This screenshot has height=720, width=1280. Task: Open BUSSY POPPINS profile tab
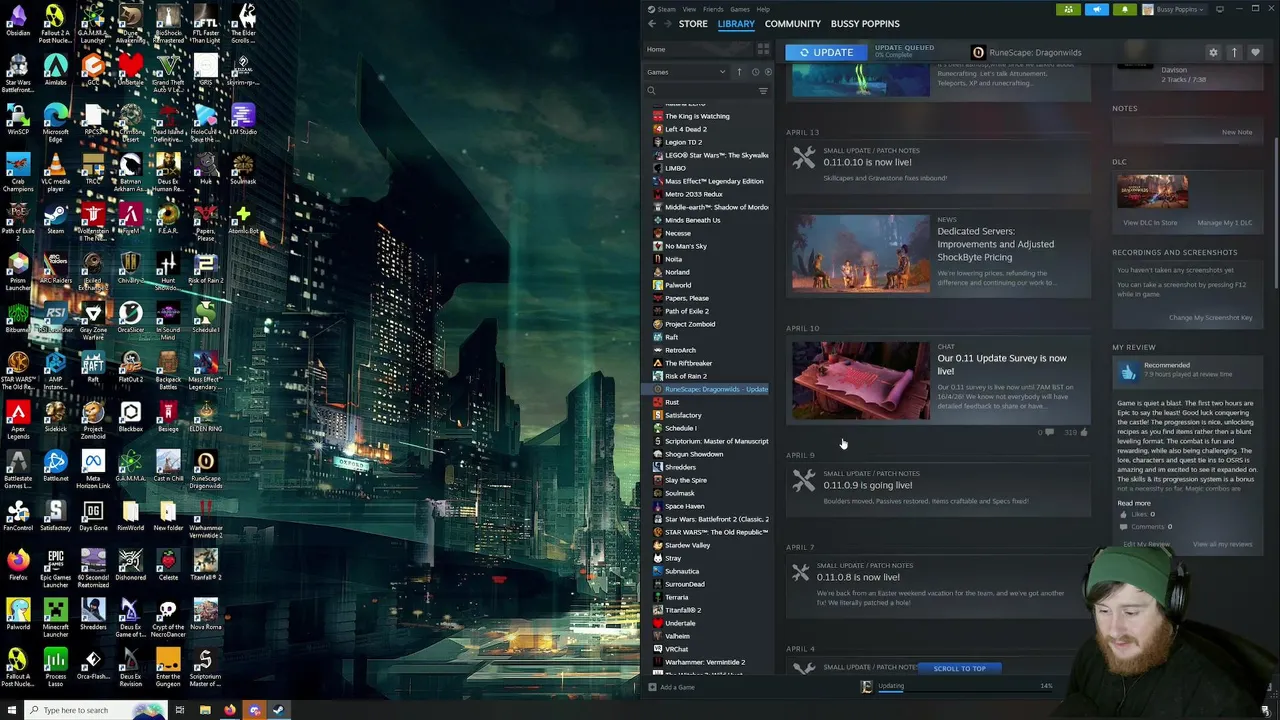point(865,24)
